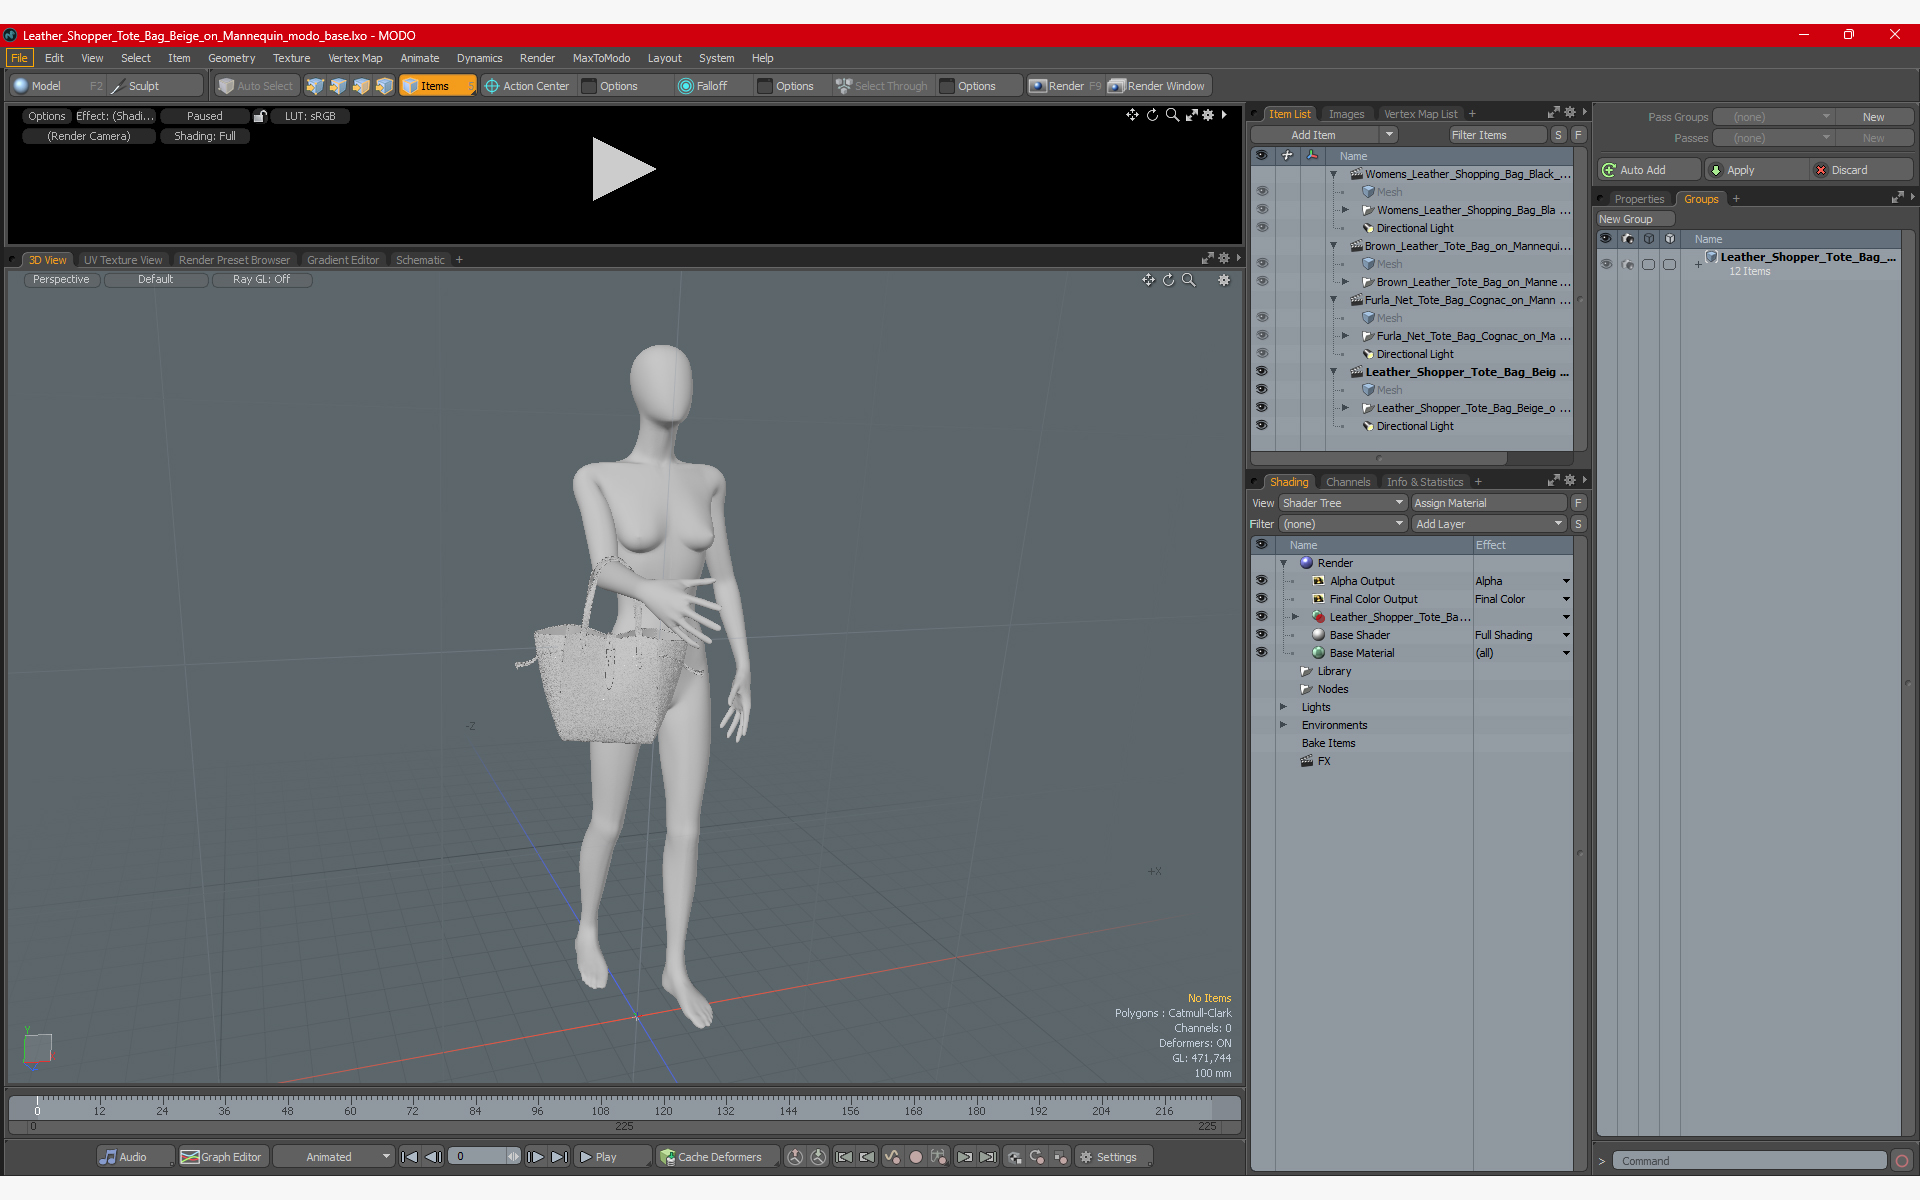This screenshot has height=1200, width=1920.
Task: Open the Geometry menu
Action: pyautogui.click(x=231, y=58)
